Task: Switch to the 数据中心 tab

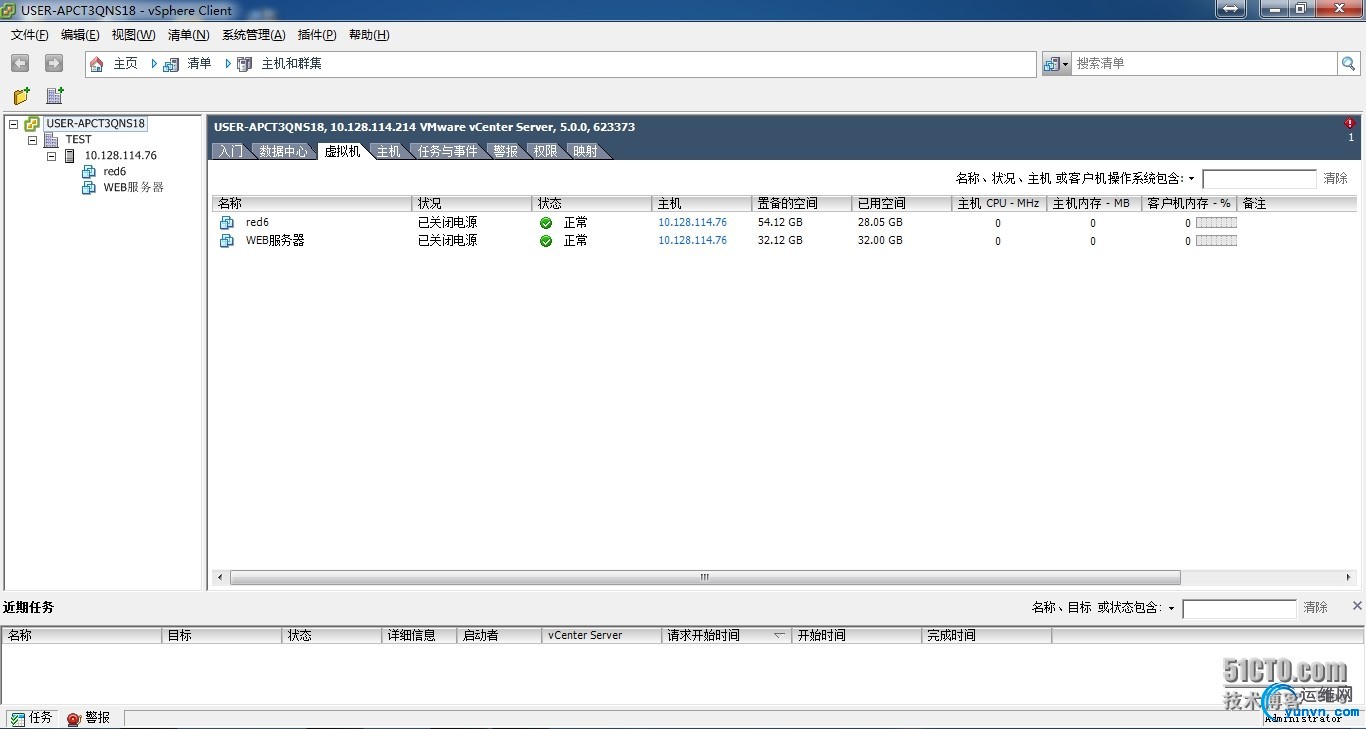Action: pyautogui.click(x=283, y=152)
